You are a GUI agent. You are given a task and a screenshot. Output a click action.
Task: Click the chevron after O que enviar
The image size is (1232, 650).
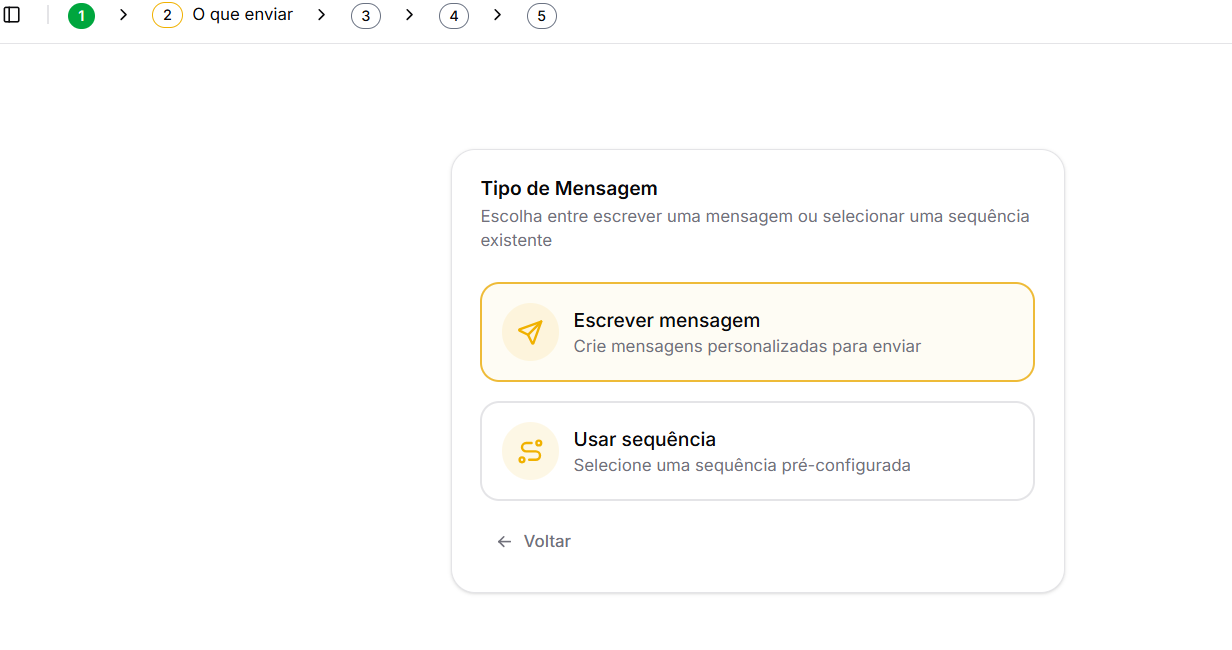tap(321, 15)
